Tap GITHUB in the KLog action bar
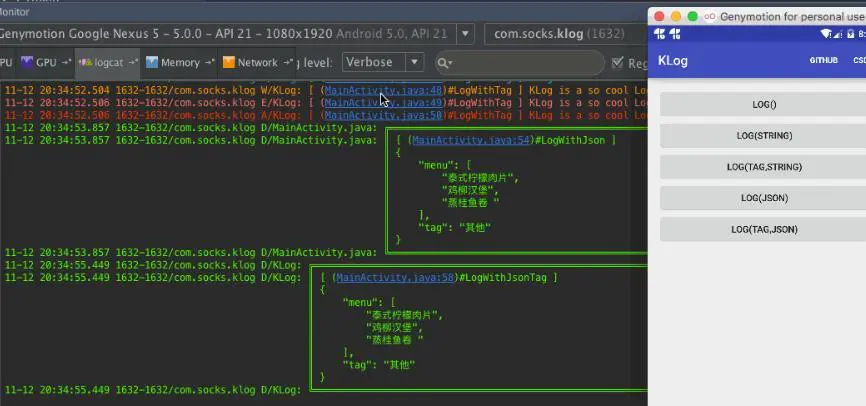866x406 pixels. click(823, 60)
